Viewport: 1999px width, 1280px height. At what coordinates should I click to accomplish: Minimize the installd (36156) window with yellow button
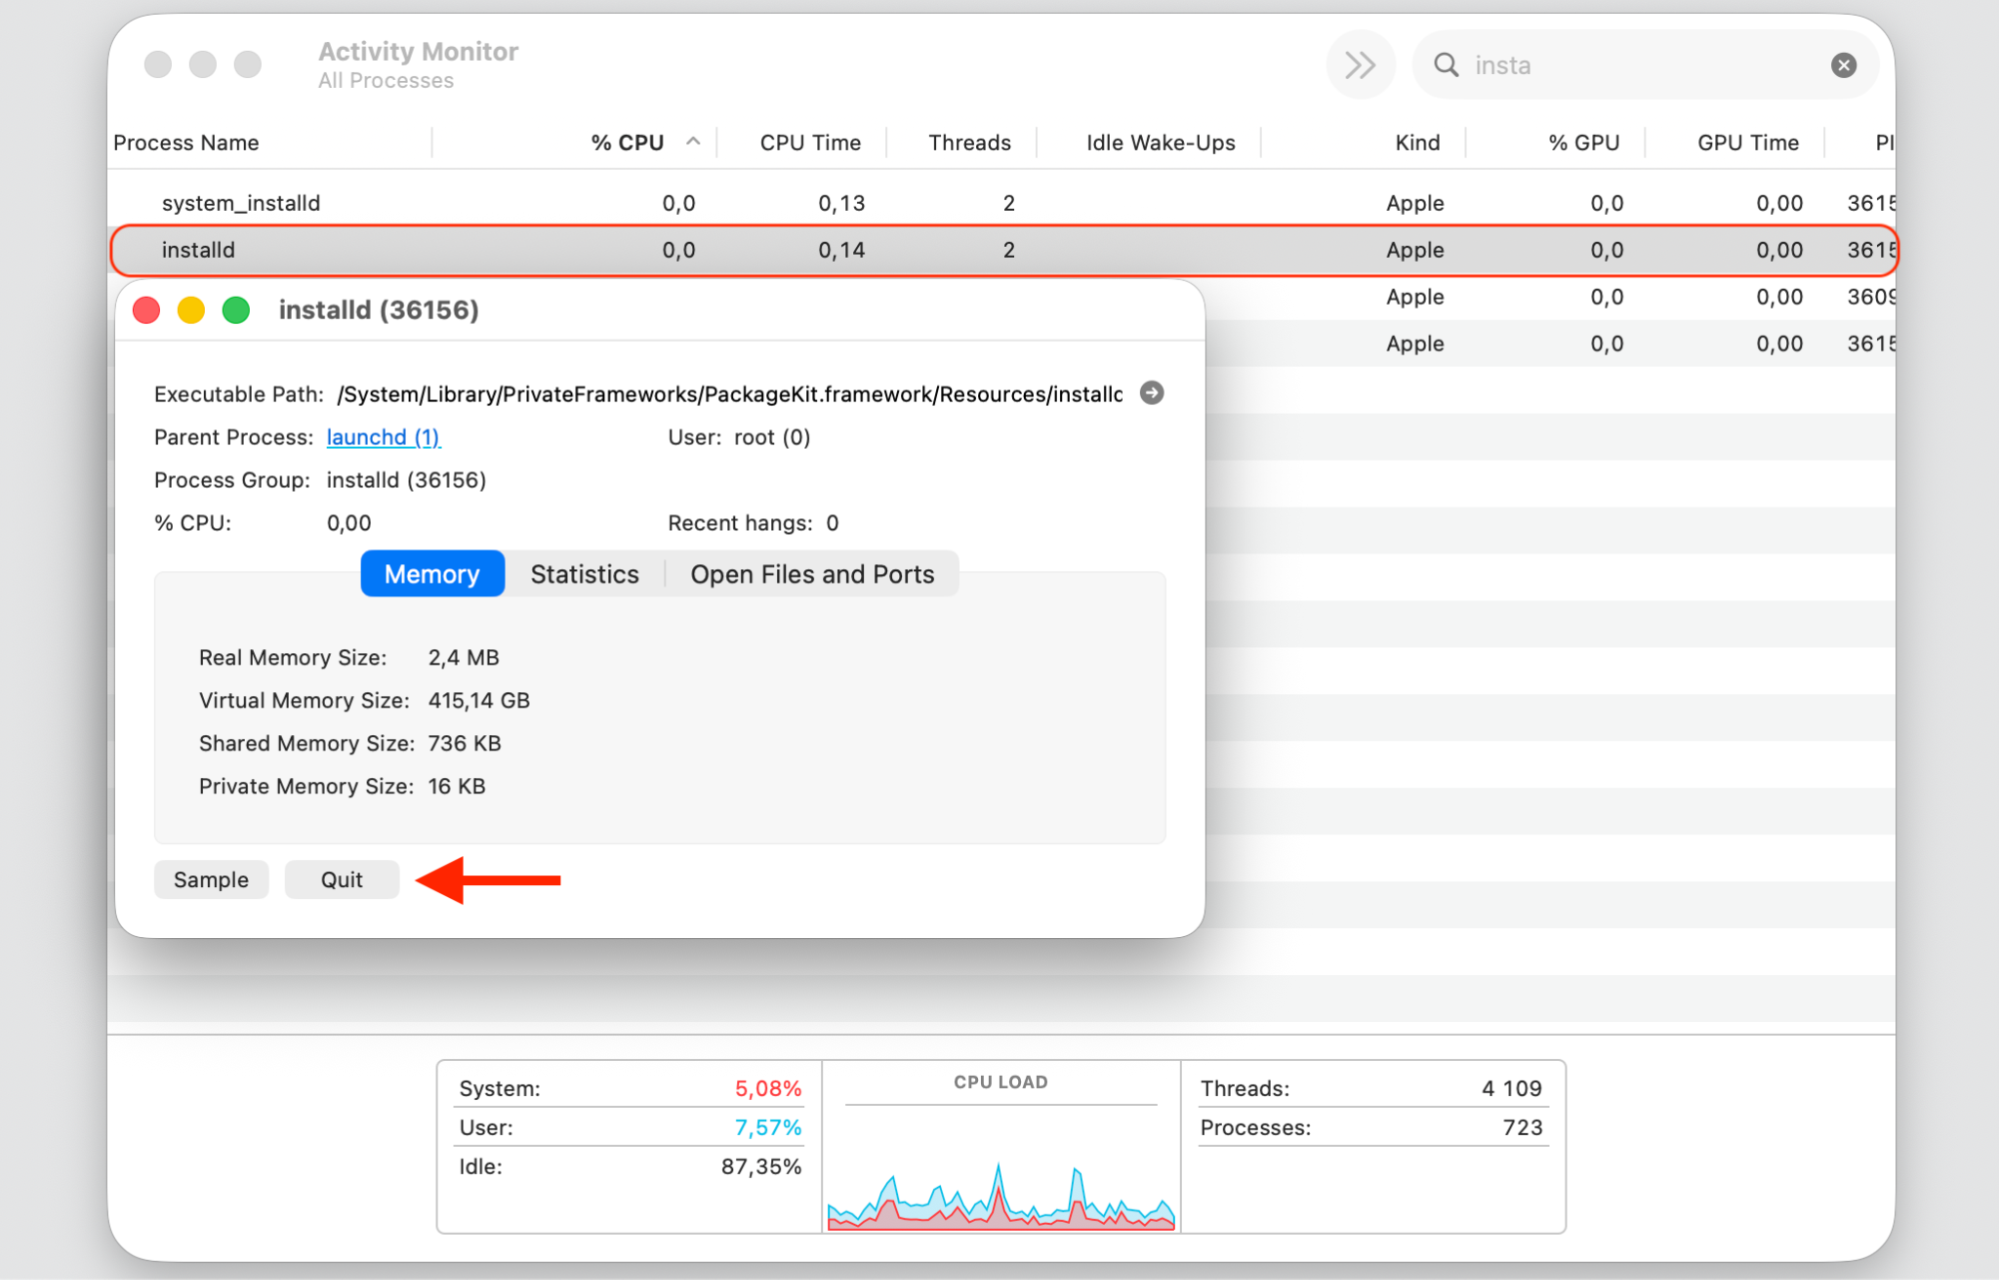point(191,310)
